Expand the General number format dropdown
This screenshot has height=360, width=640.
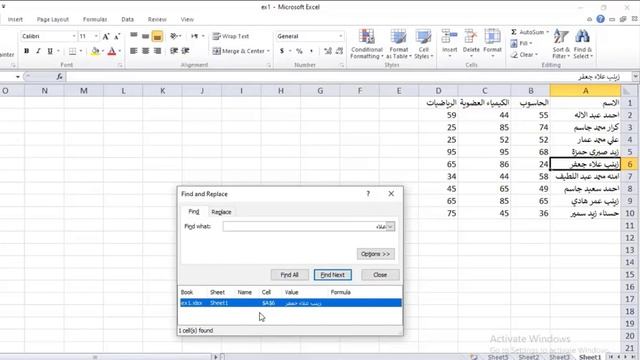340,36
